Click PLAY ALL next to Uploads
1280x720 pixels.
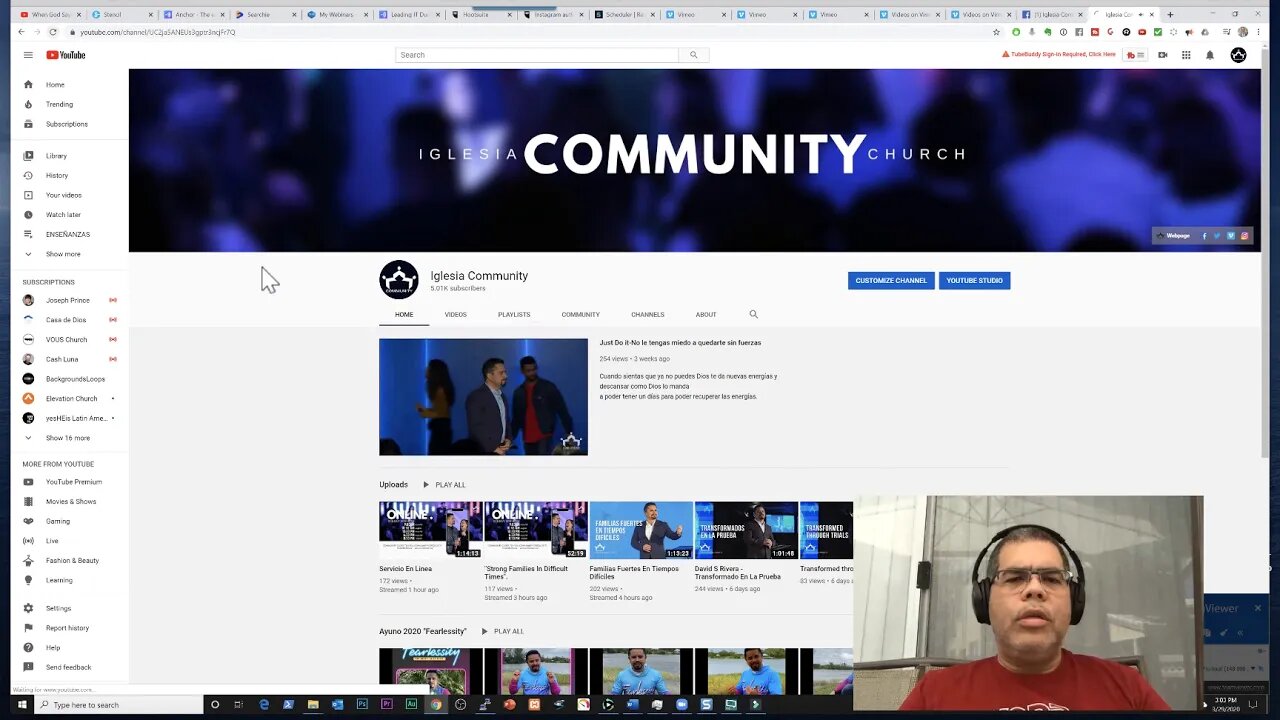[x=444, y=485]
